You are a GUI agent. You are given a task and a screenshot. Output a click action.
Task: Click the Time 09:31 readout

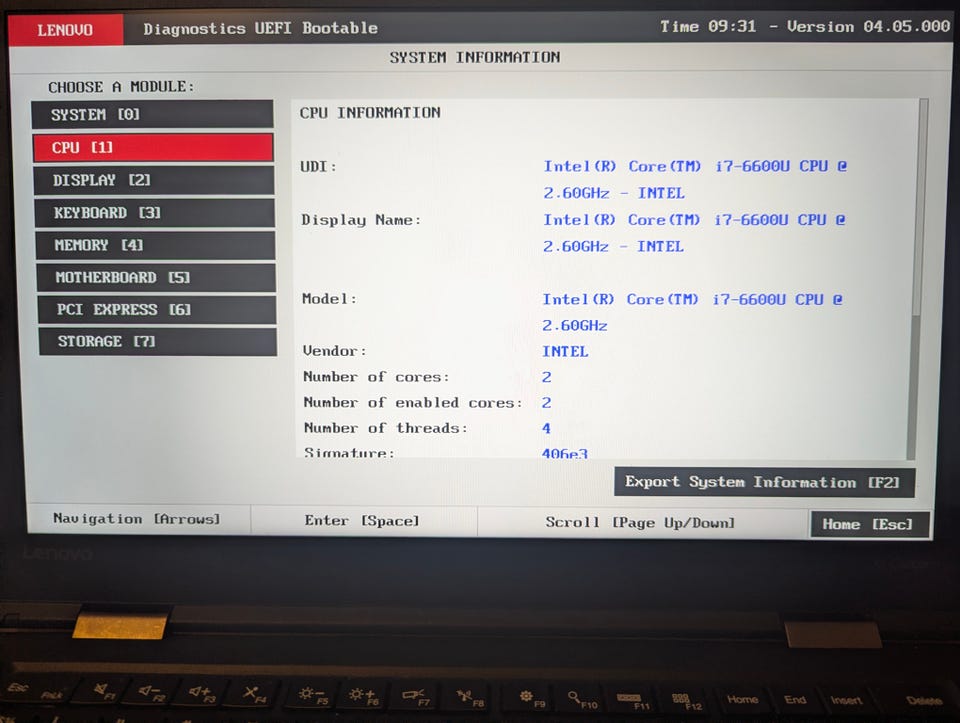(708, 27)
